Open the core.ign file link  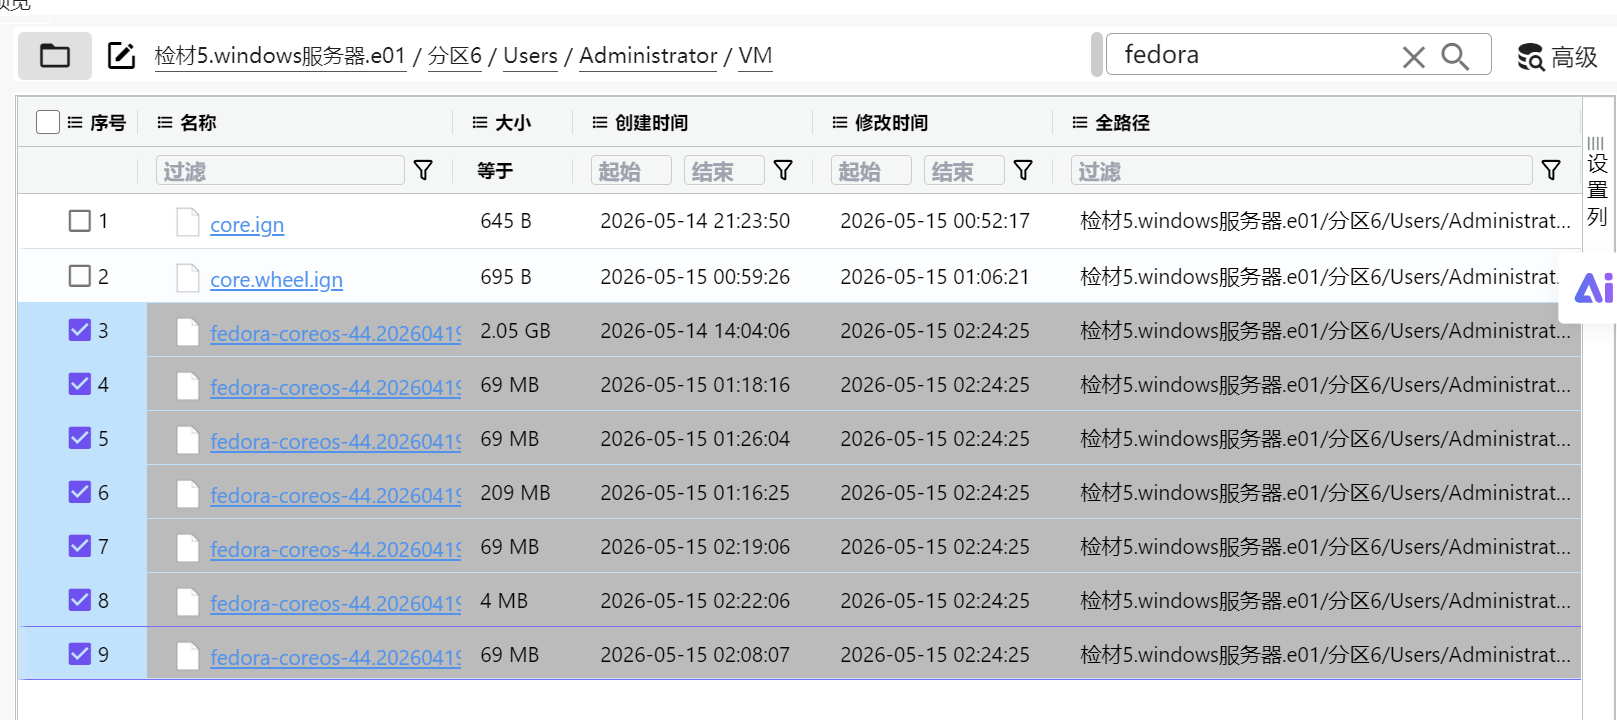pos(247,225)
